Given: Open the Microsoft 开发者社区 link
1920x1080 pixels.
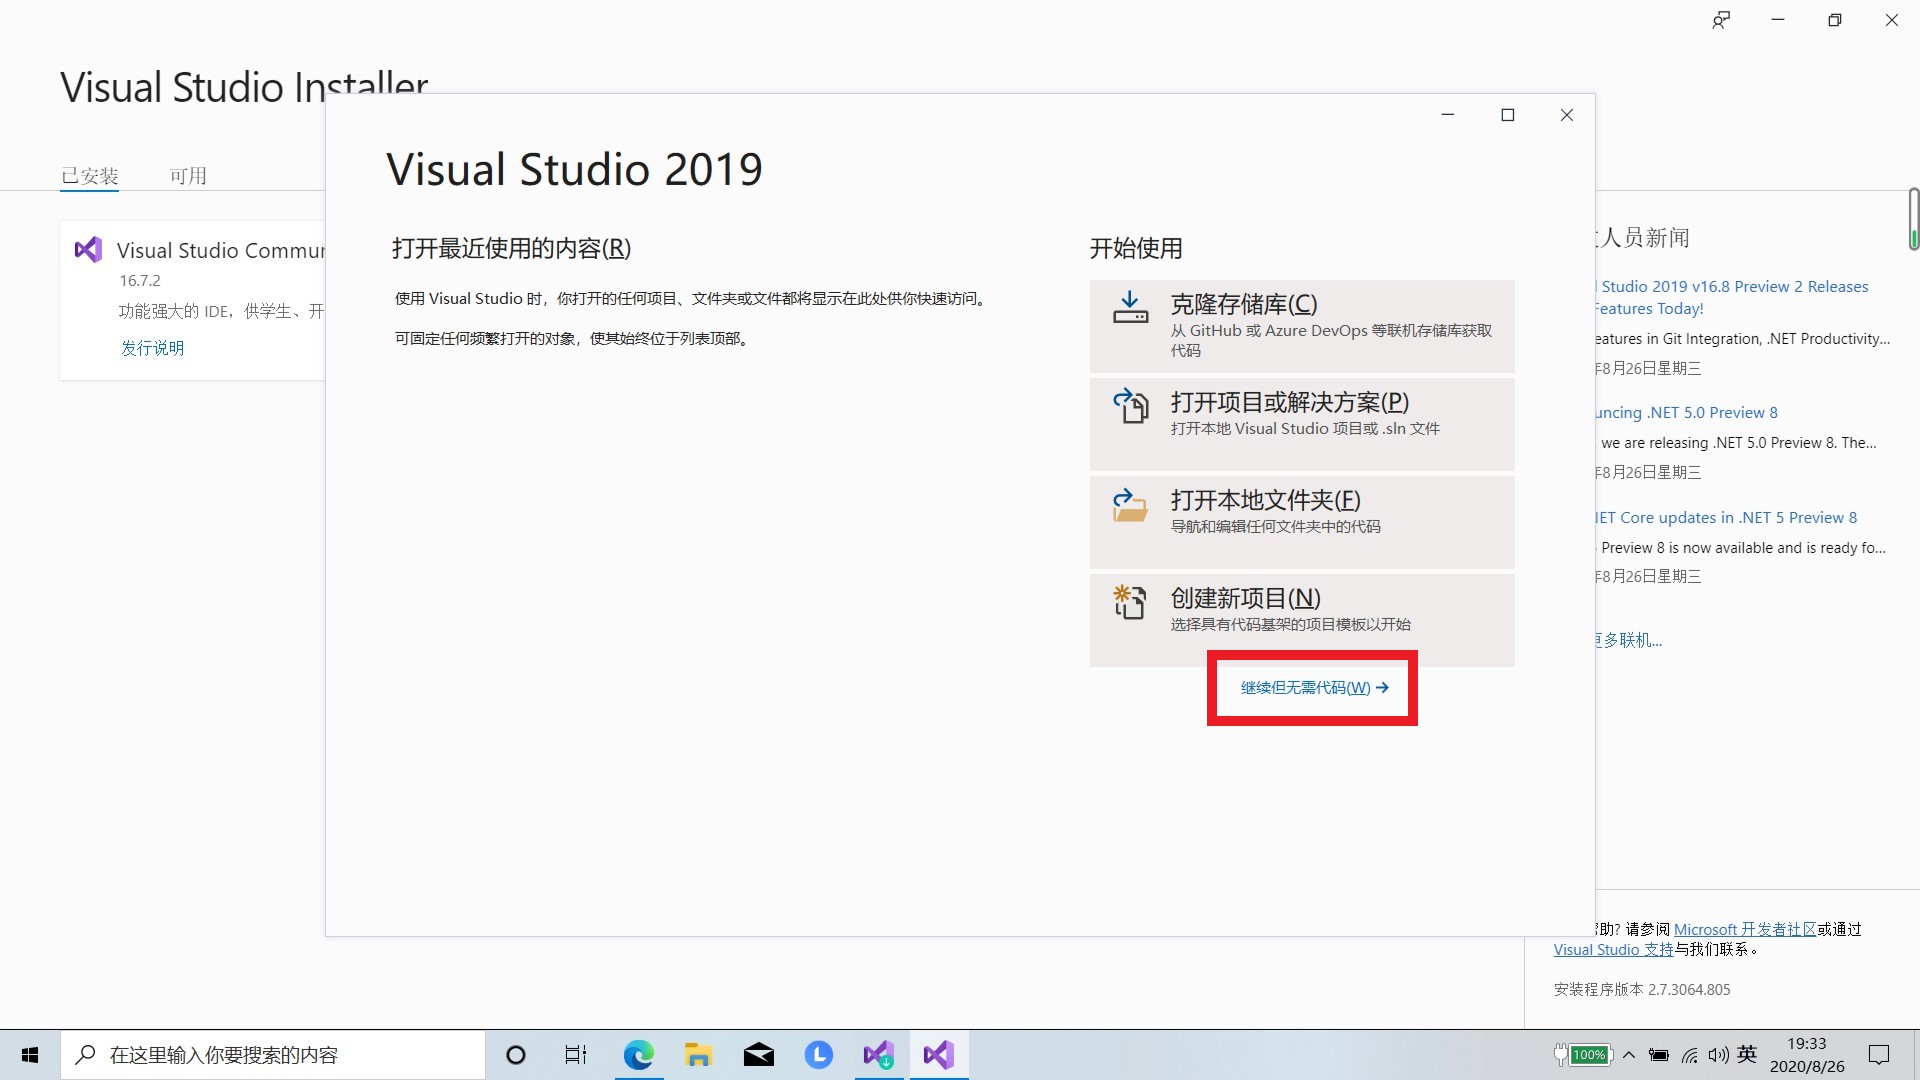Looking at the screenshot, I should pyautogui.click(x=1744, y=929).
